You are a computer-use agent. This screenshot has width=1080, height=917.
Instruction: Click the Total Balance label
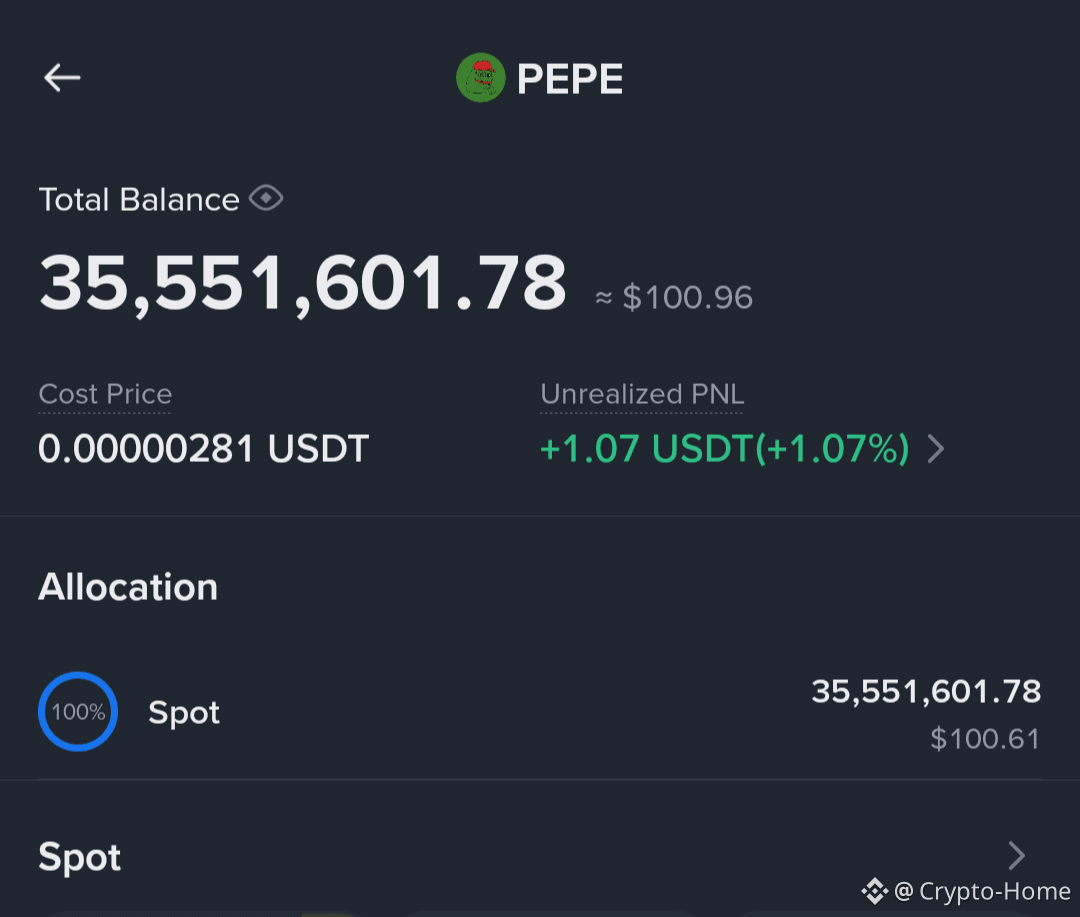click(138, 200)
